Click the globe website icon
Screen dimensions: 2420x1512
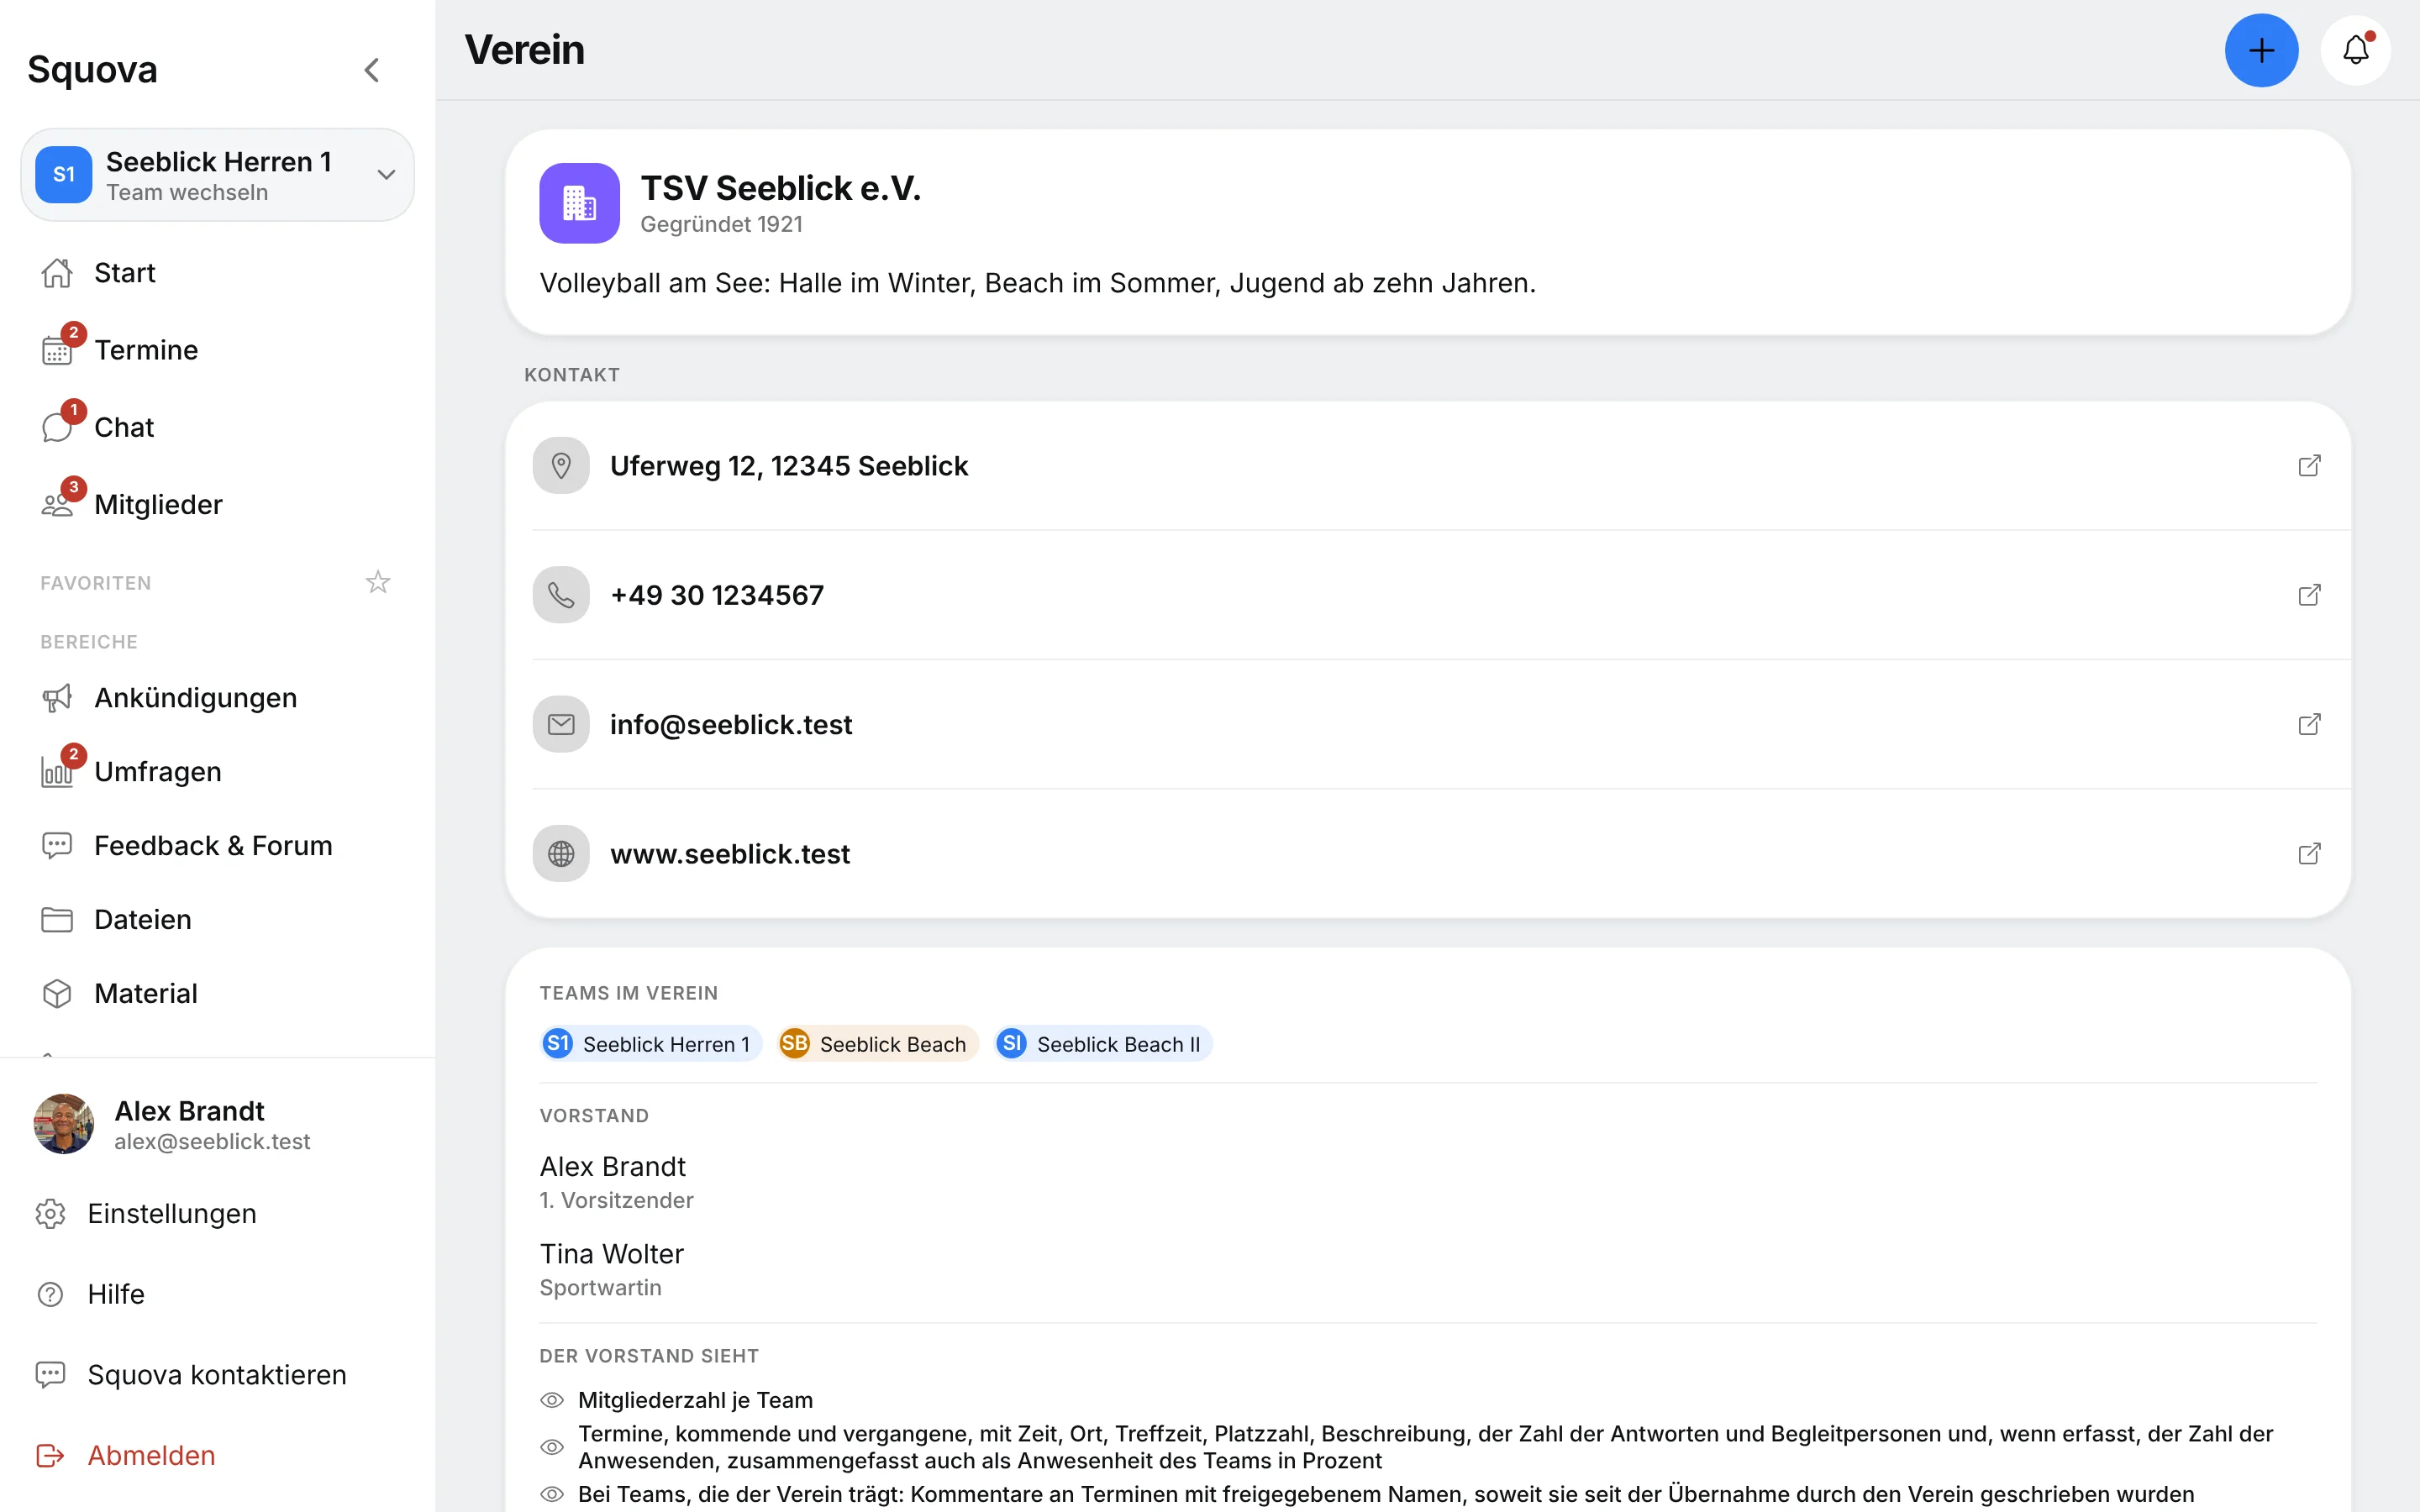[561, 854]
